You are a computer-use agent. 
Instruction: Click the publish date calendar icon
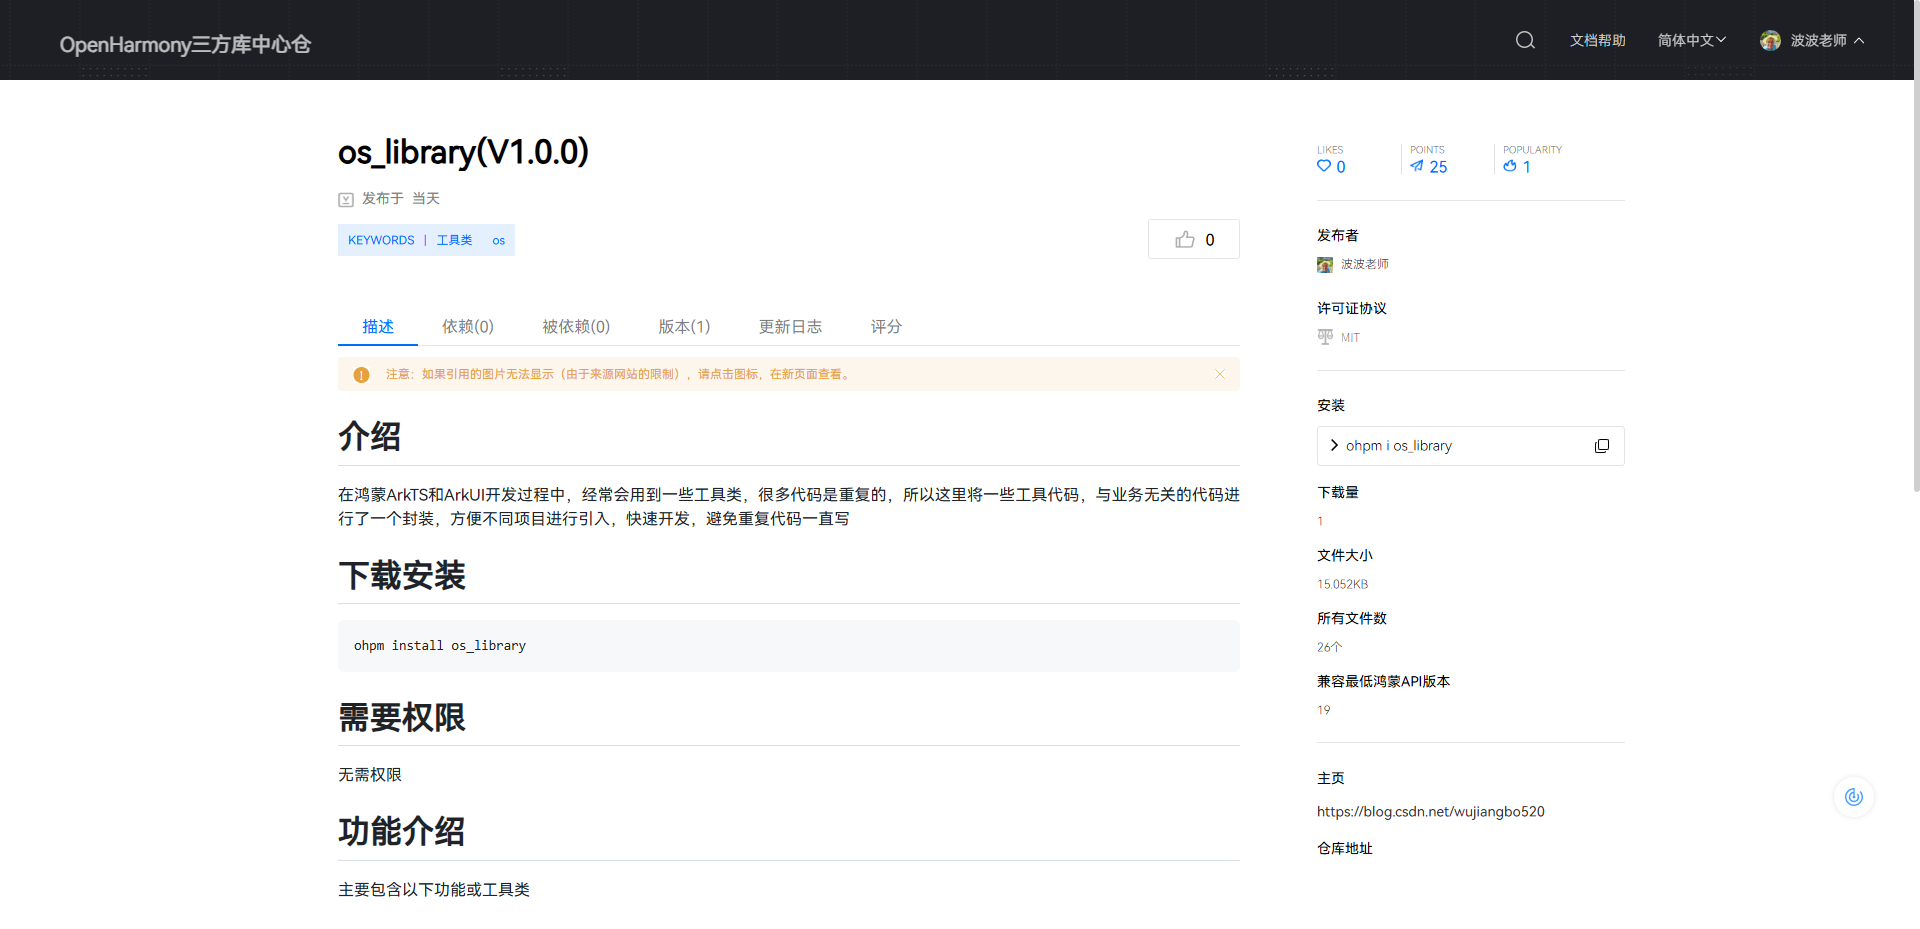[346, 199]
